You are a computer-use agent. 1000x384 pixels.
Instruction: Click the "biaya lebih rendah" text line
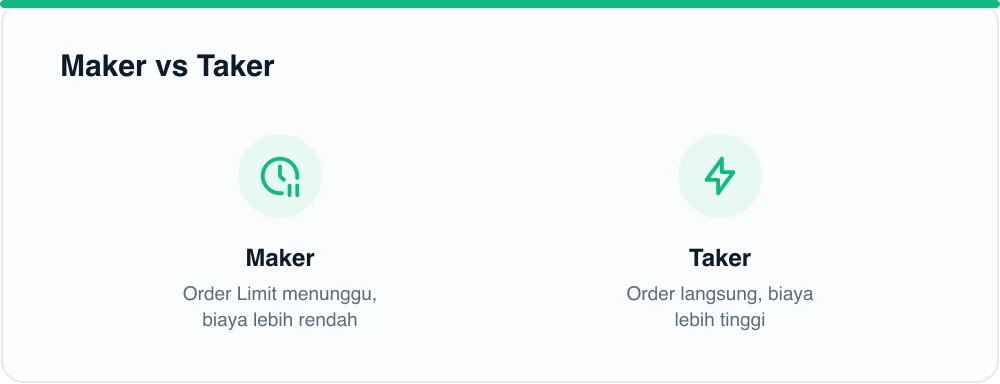pos(280,320)
